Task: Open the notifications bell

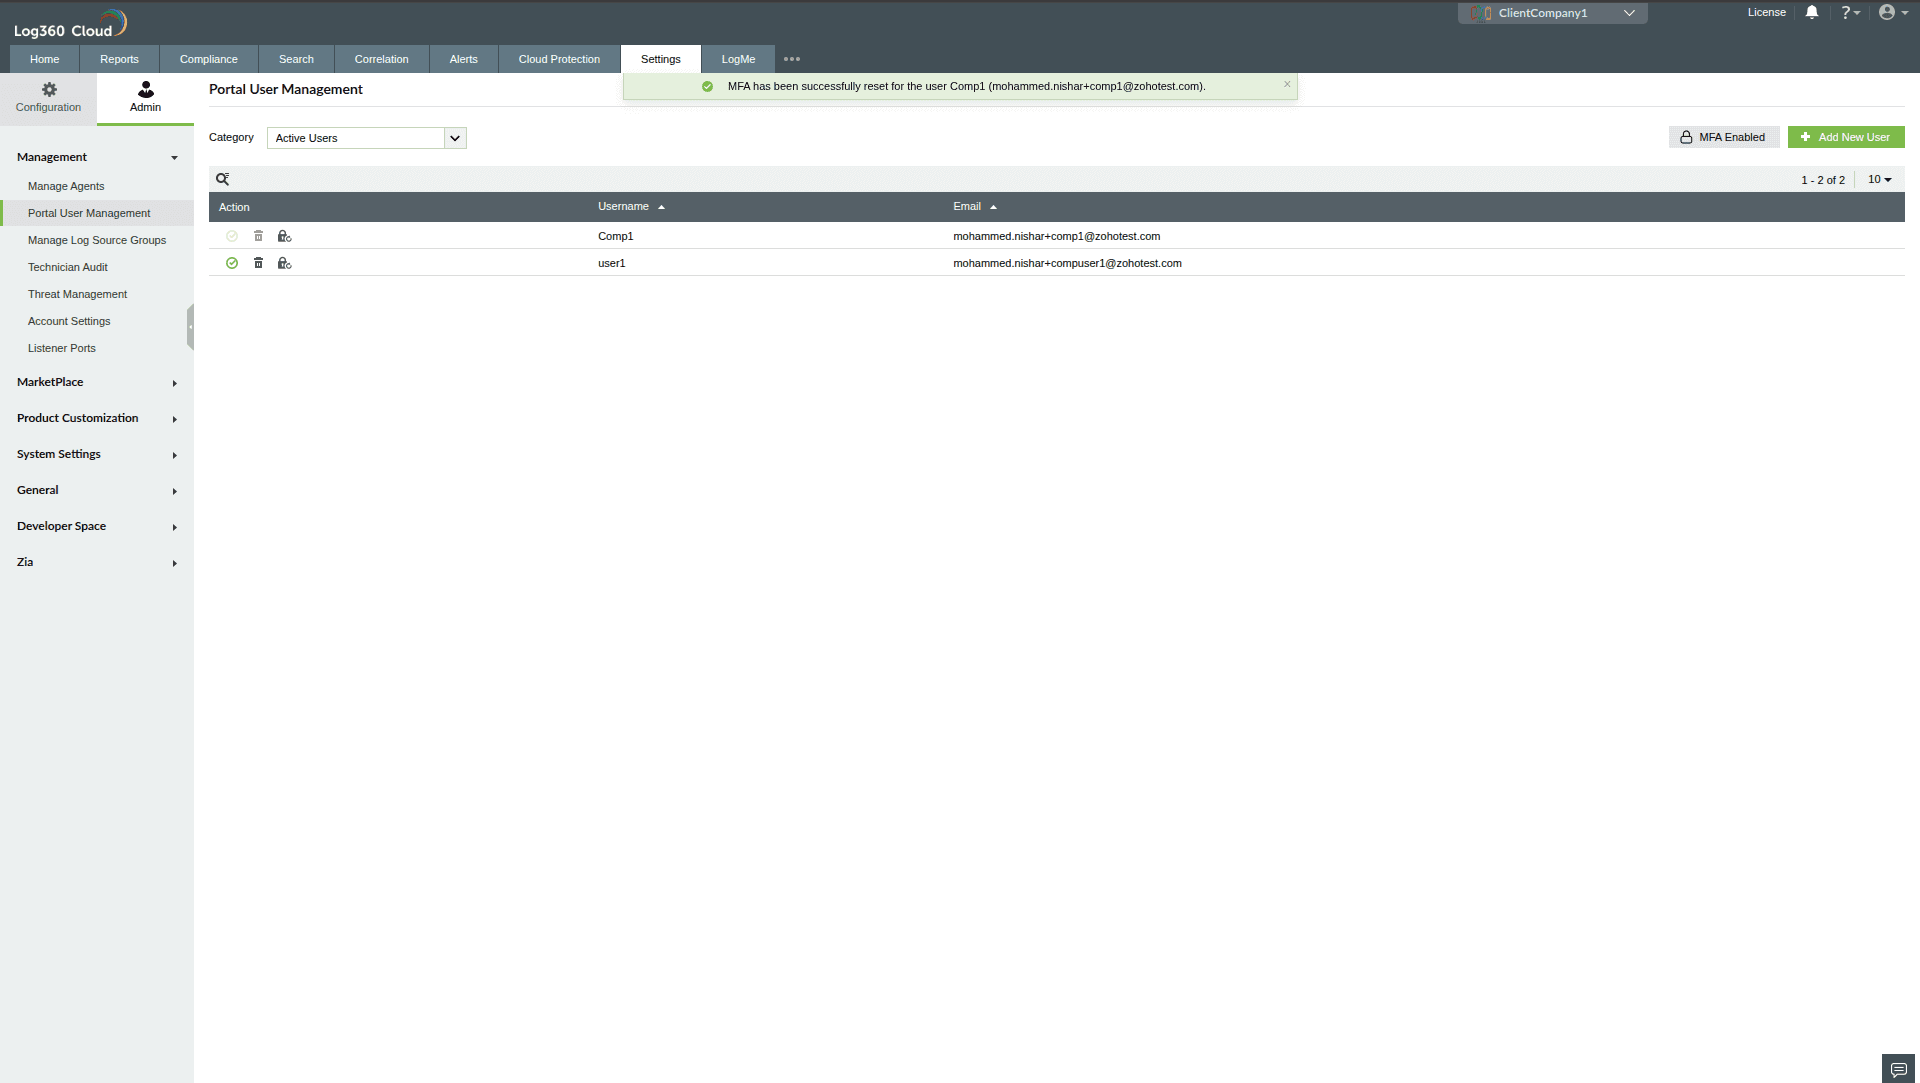Action: tap(1811, 12)
